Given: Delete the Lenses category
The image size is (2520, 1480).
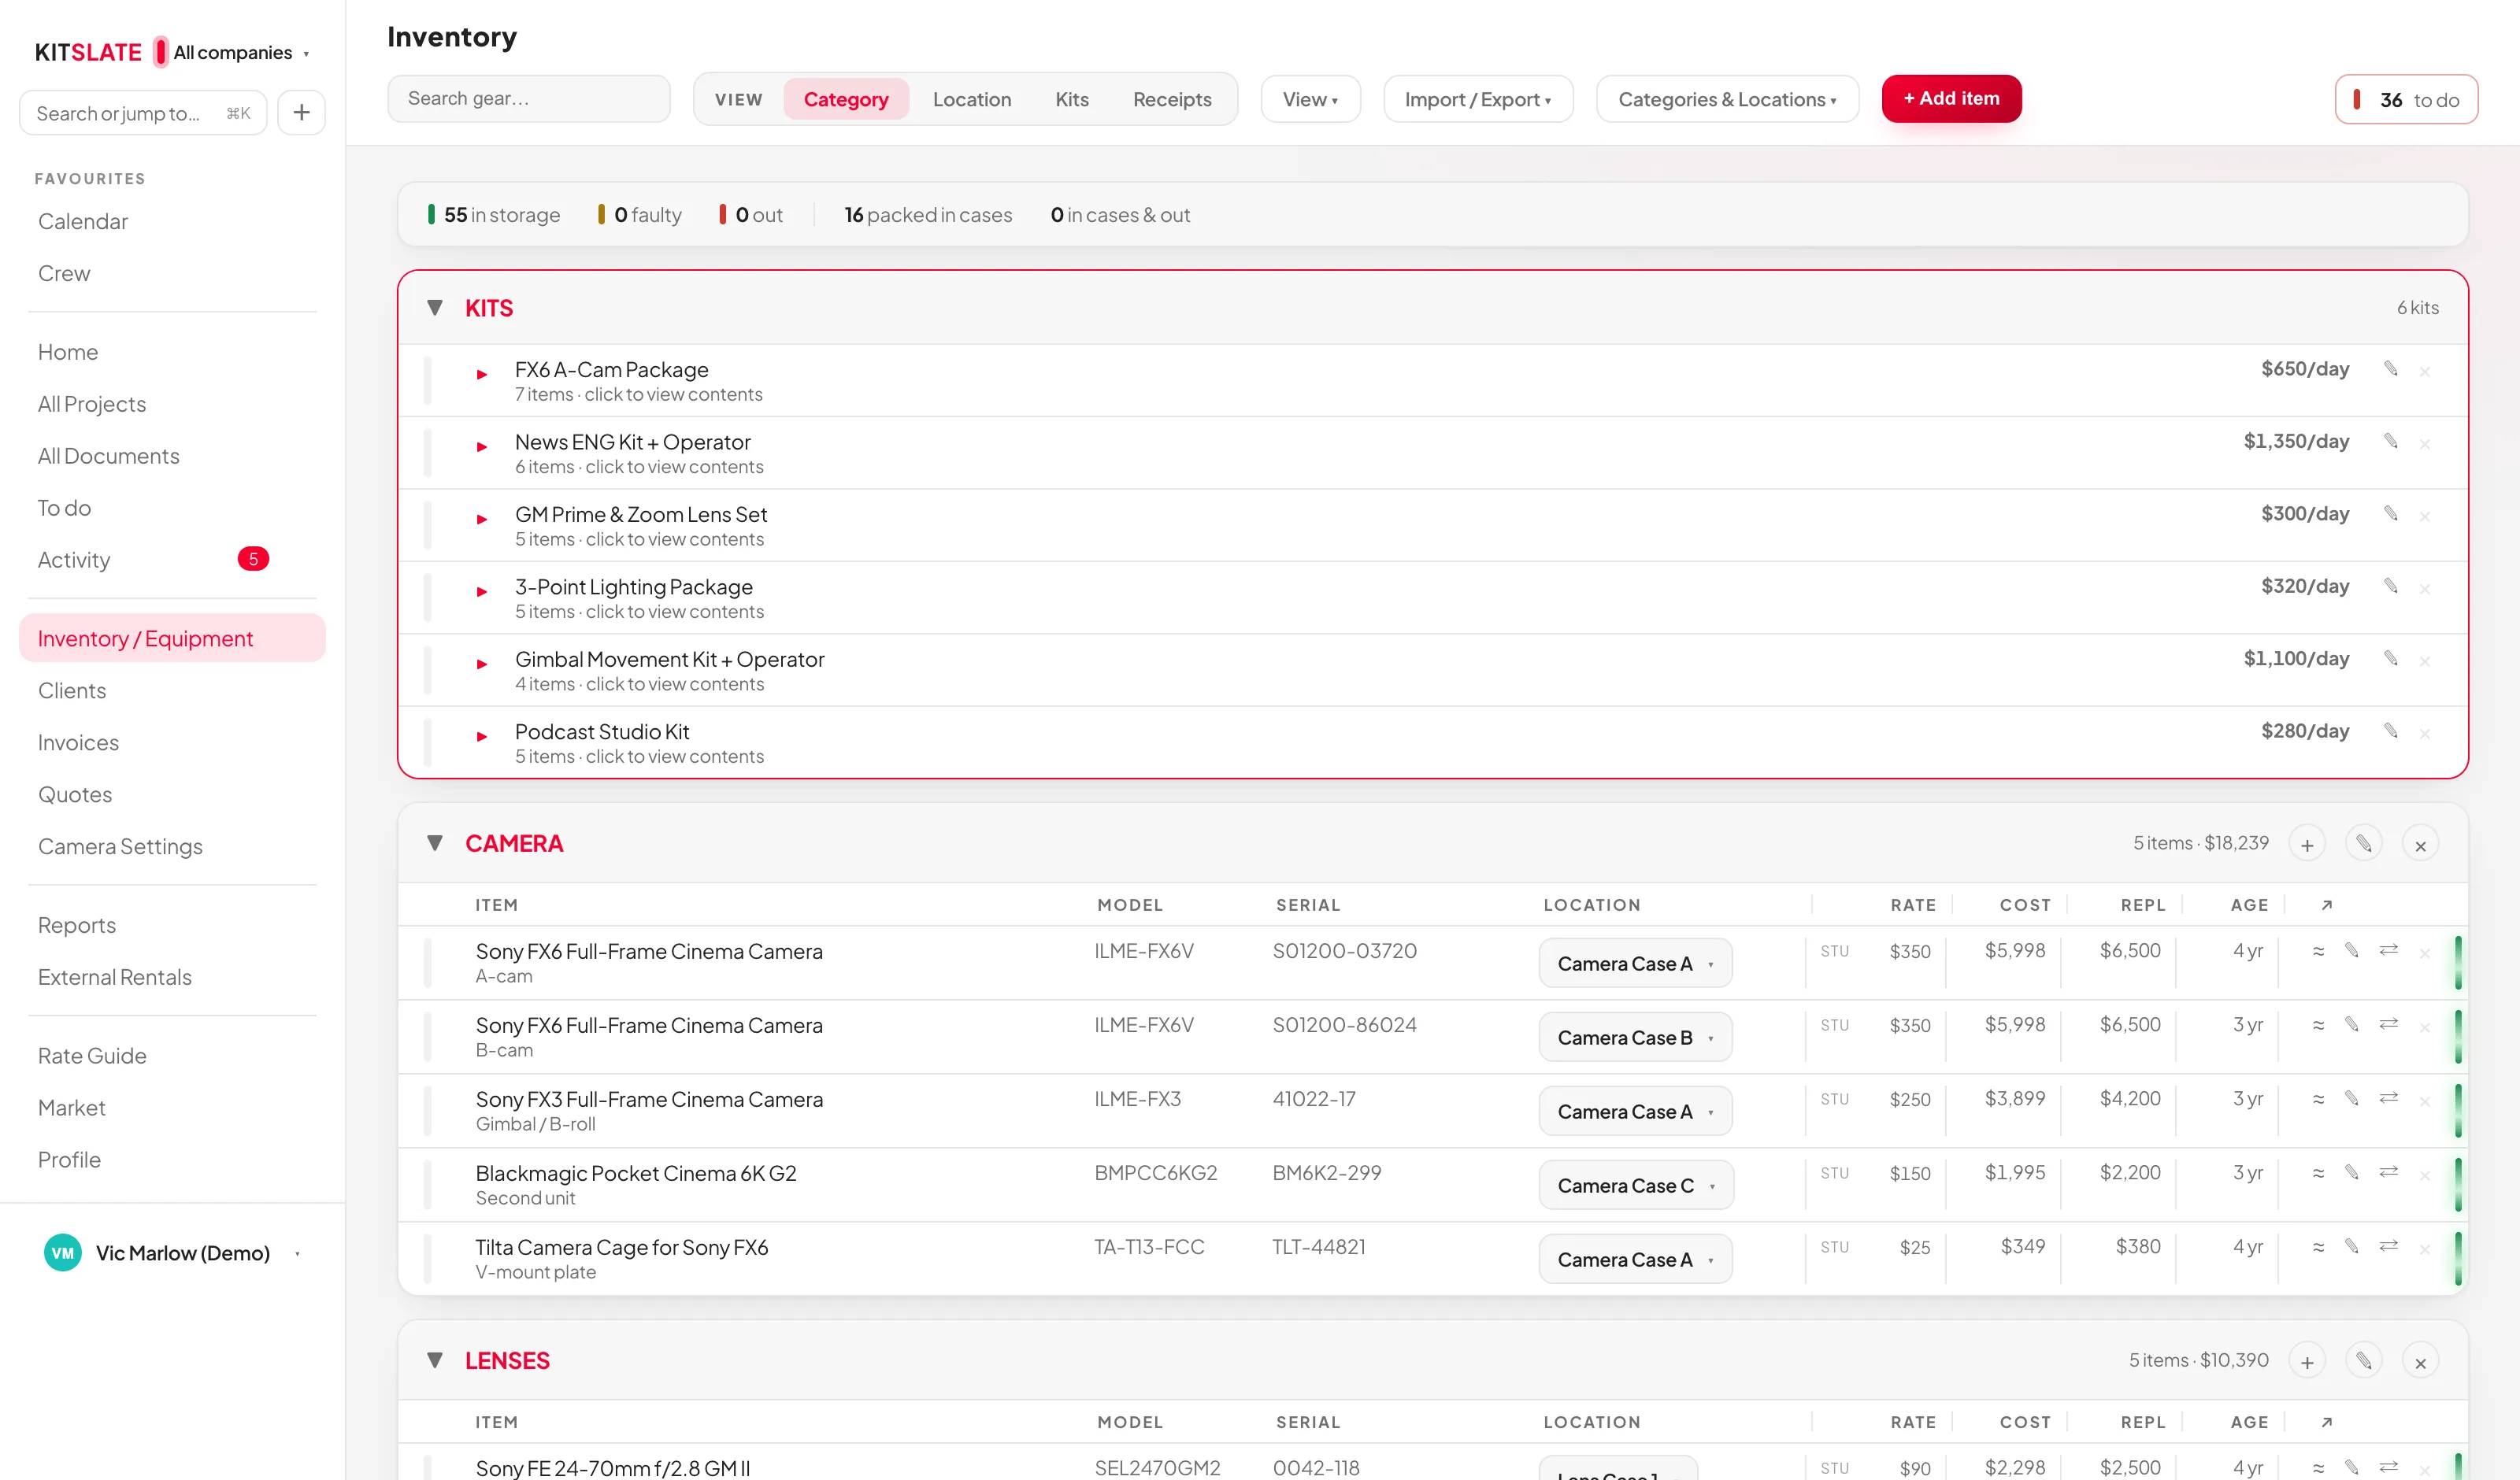Looking at the screenshot, I should (x=2420, y=1361).
